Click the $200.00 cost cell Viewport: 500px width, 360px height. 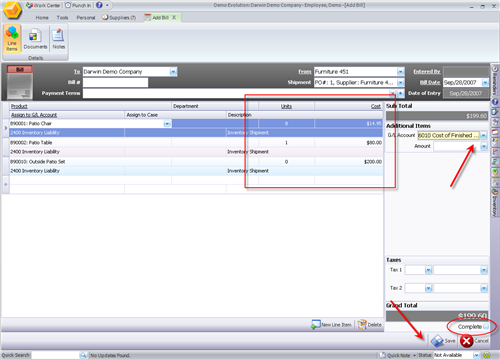coord(349,162)
